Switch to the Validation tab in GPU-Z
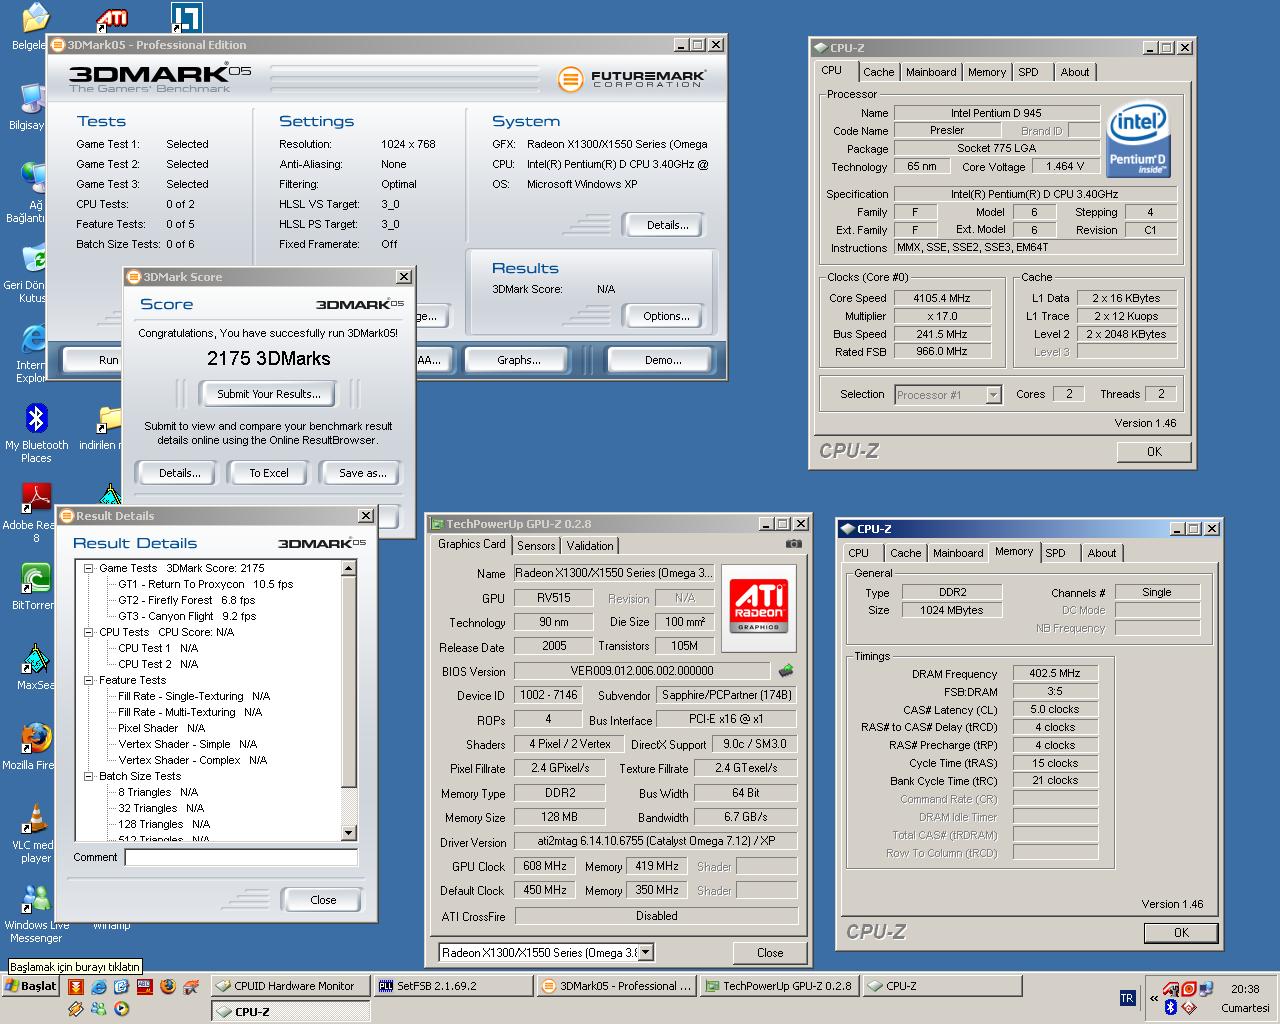The width and height of the screenshot is (1280, 1024). [x=590, y=546]
